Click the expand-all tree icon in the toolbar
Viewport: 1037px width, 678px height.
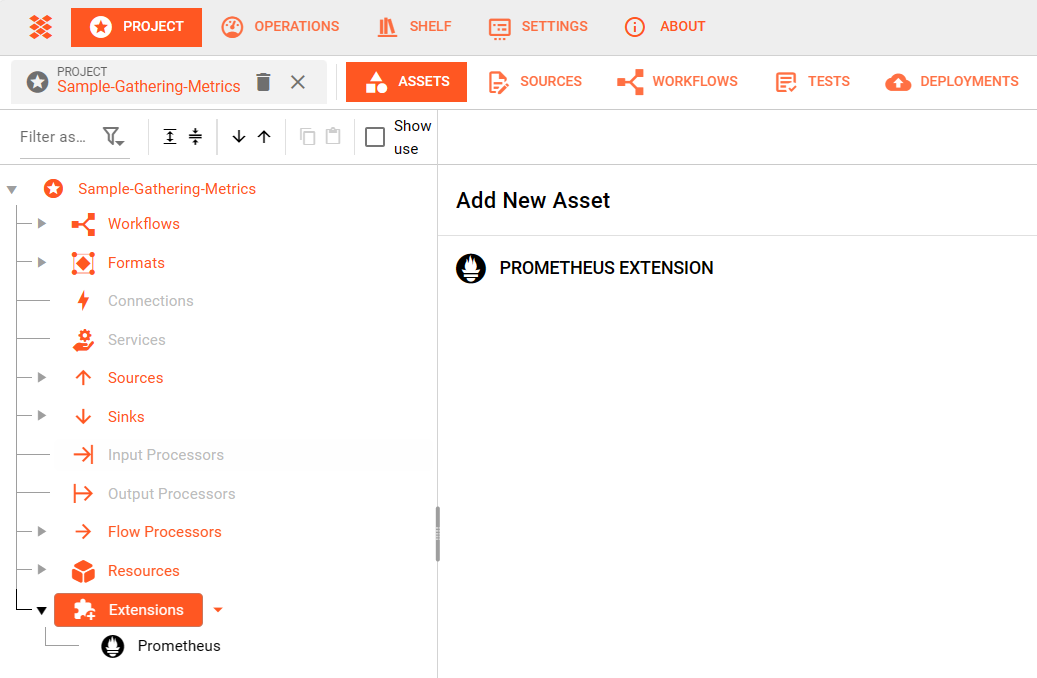click(x=169, y=136)
